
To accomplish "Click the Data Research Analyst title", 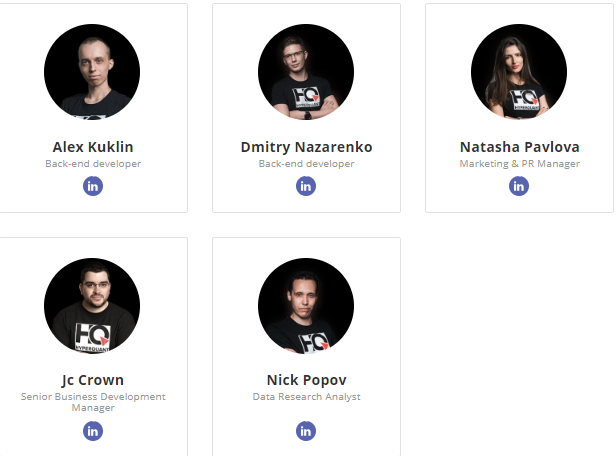I will (306, 397).
